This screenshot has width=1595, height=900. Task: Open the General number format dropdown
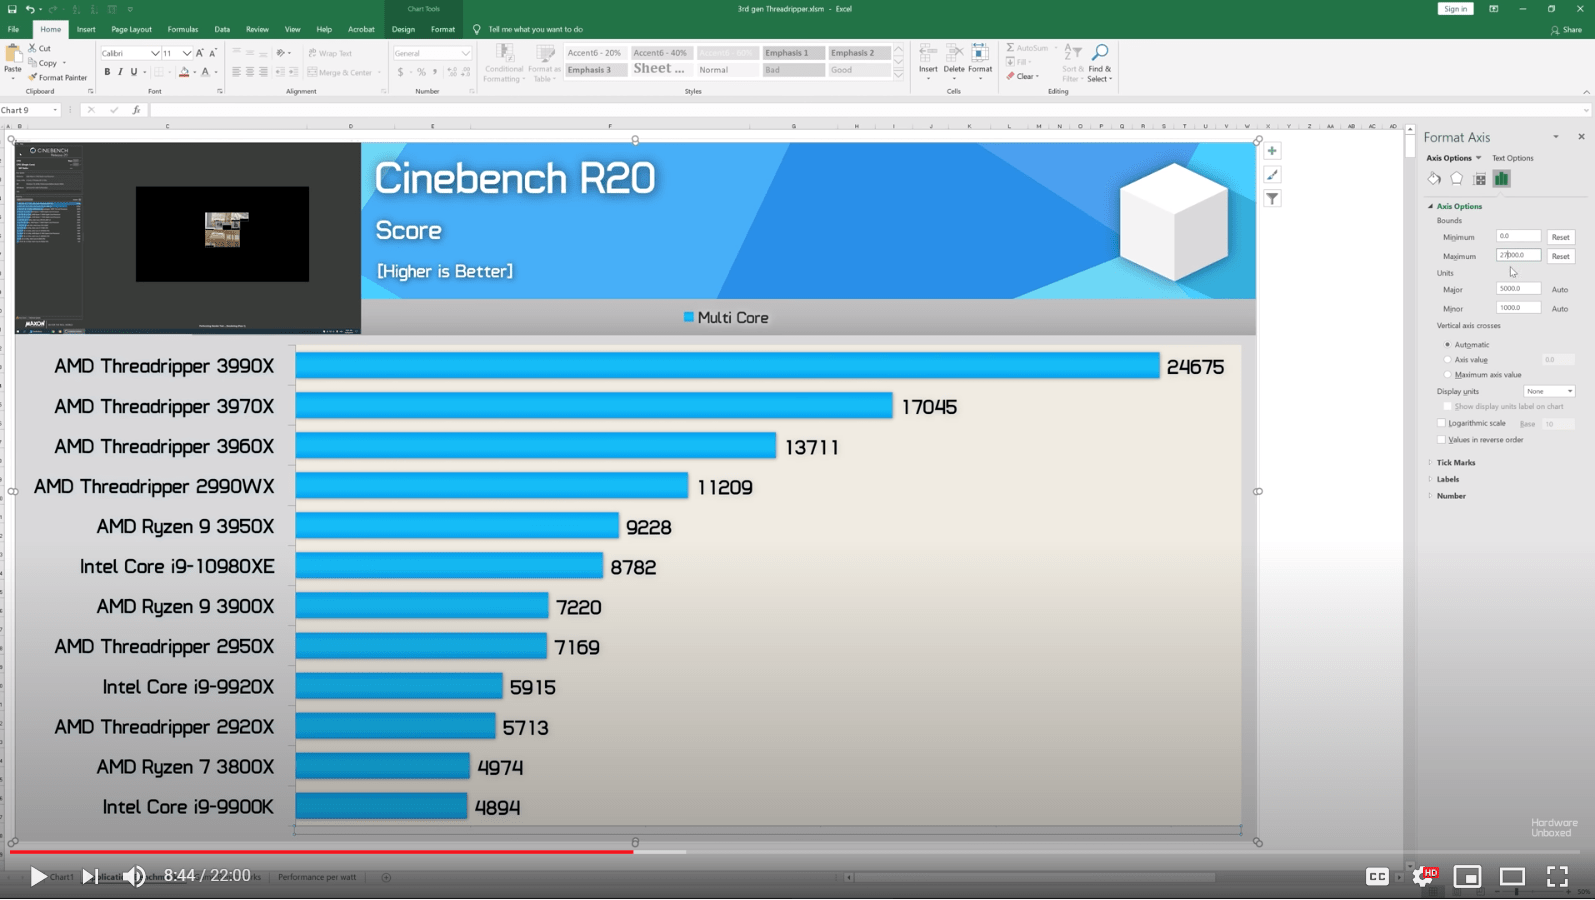(x=466, y=53)
